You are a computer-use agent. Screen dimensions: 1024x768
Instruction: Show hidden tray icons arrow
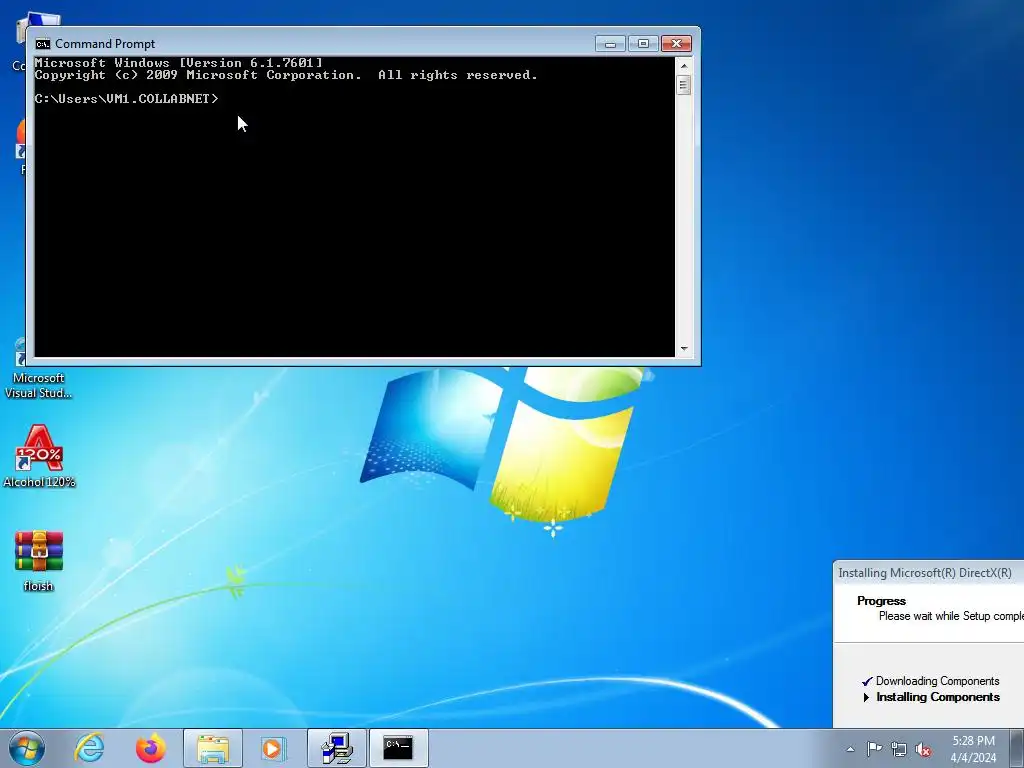(x=850, y=749)
